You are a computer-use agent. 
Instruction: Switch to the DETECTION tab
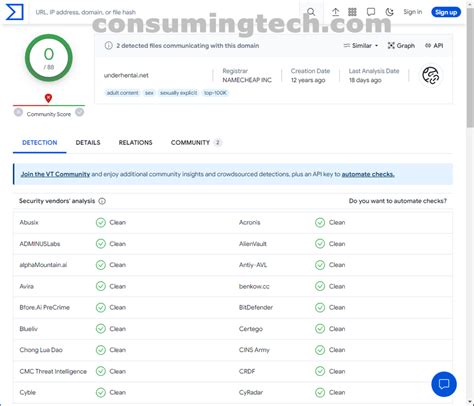click(40, 142)
